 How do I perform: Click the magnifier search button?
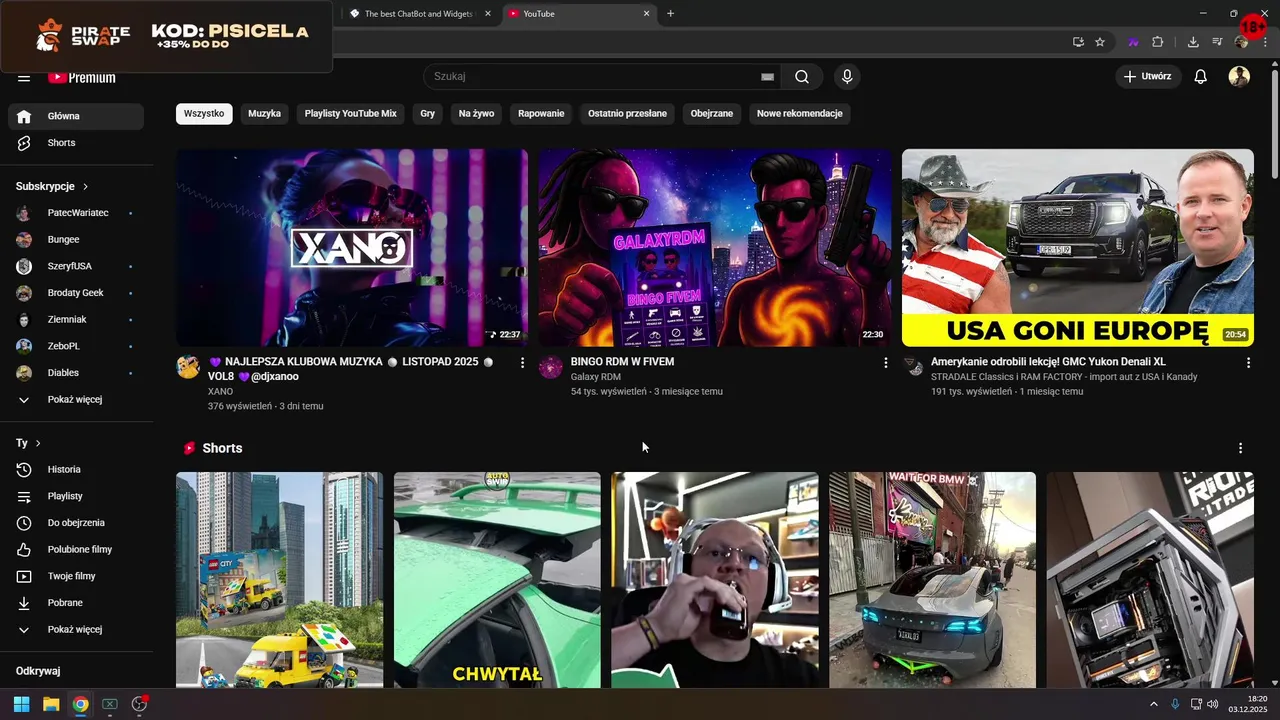tap(802, 77)
